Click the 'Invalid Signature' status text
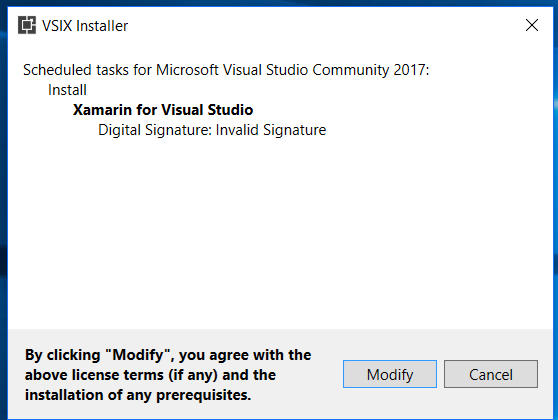Viewport: 558px width, 420px height. coord(271,130)
